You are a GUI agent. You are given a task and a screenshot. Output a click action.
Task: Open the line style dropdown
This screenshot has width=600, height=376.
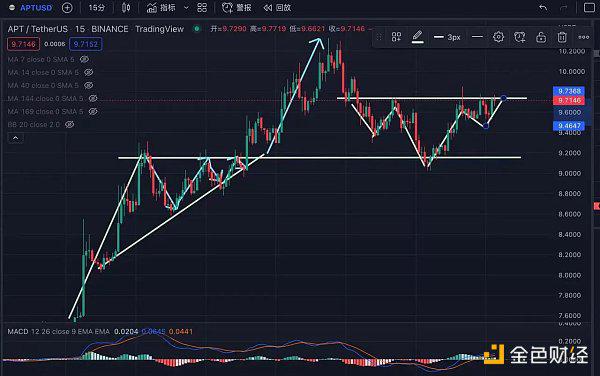click(477, 37)
